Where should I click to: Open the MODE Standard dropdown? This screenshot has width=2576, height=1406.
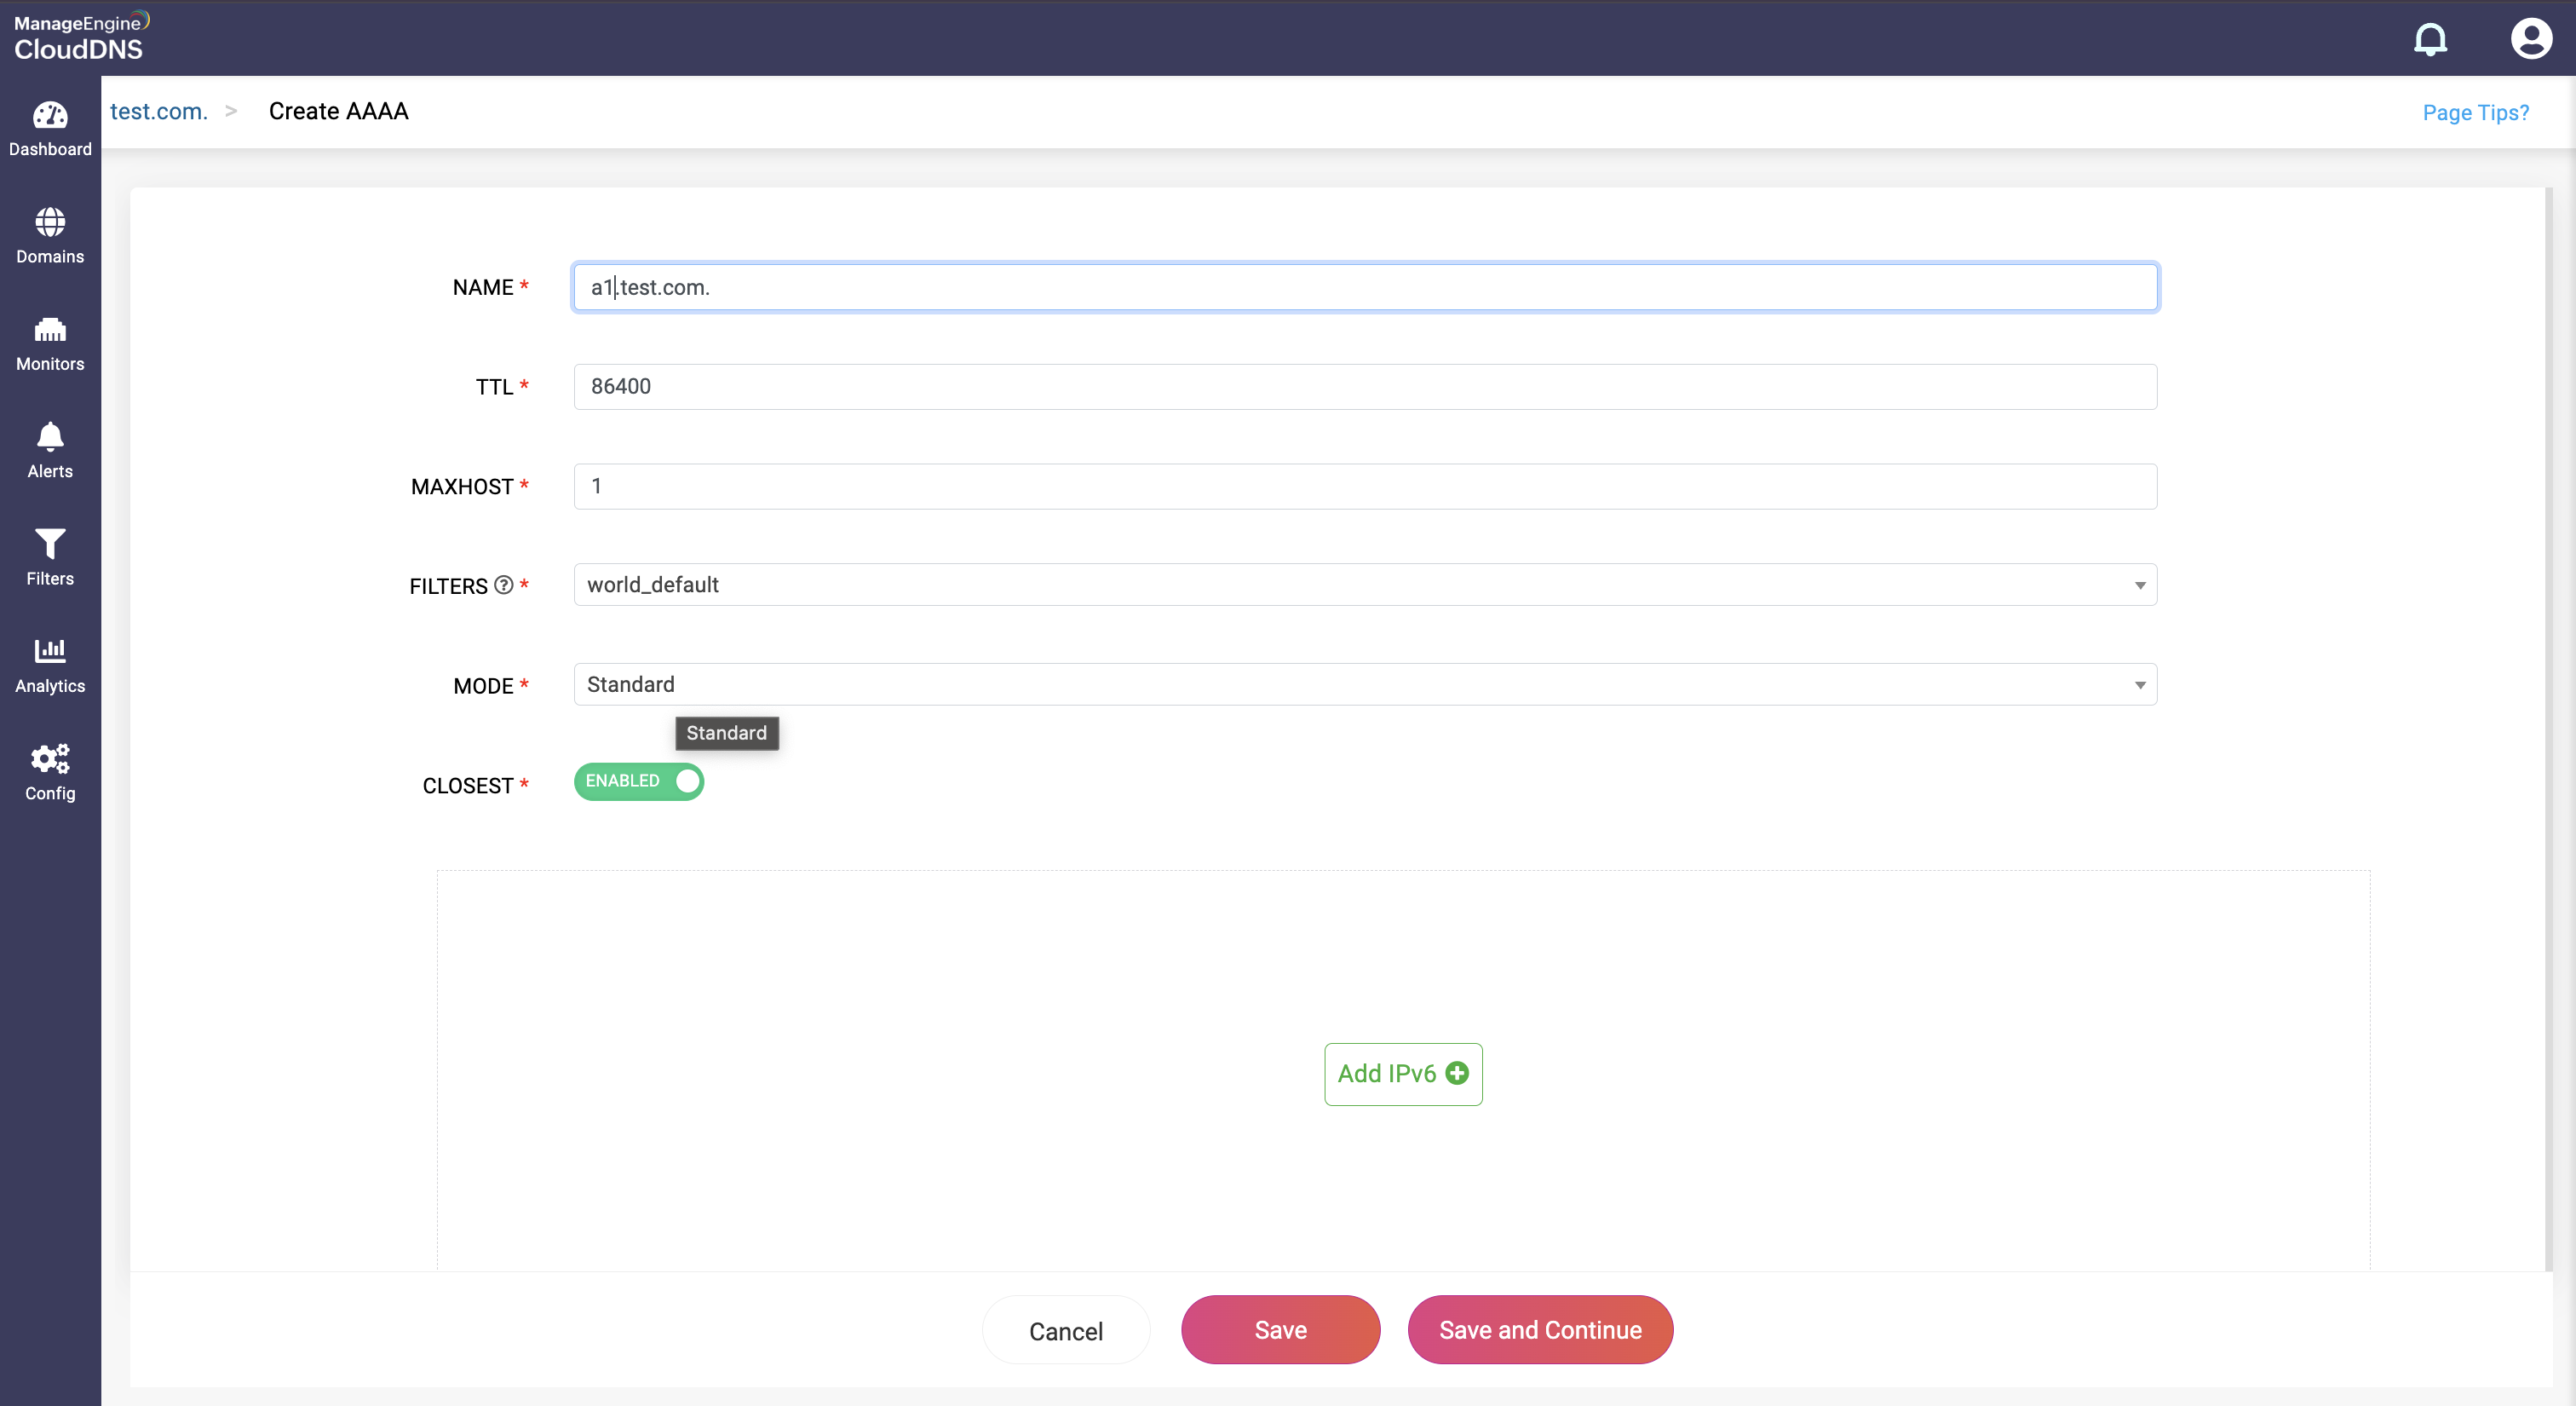(x=1365, y=685)
